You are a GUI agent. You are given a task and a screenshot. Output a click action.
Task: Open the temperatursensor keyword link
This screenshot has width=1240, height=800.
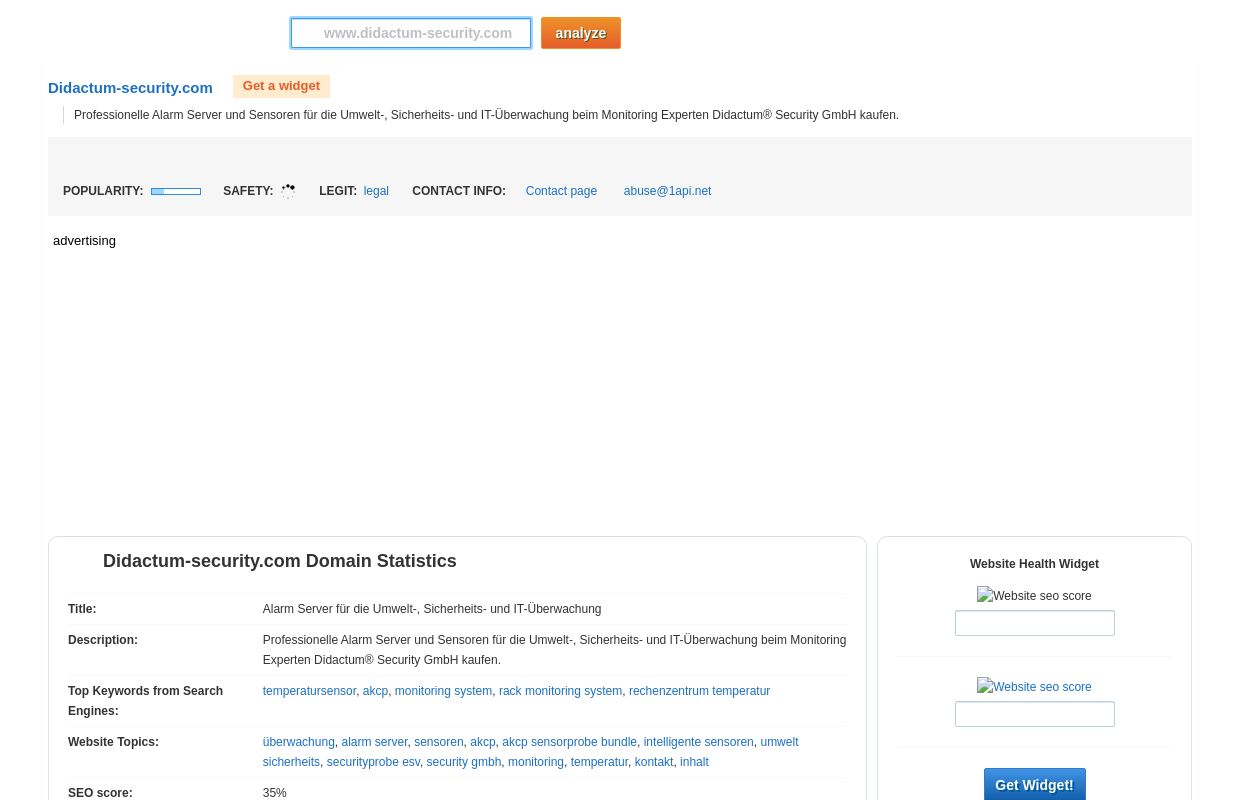coord(309,691)
